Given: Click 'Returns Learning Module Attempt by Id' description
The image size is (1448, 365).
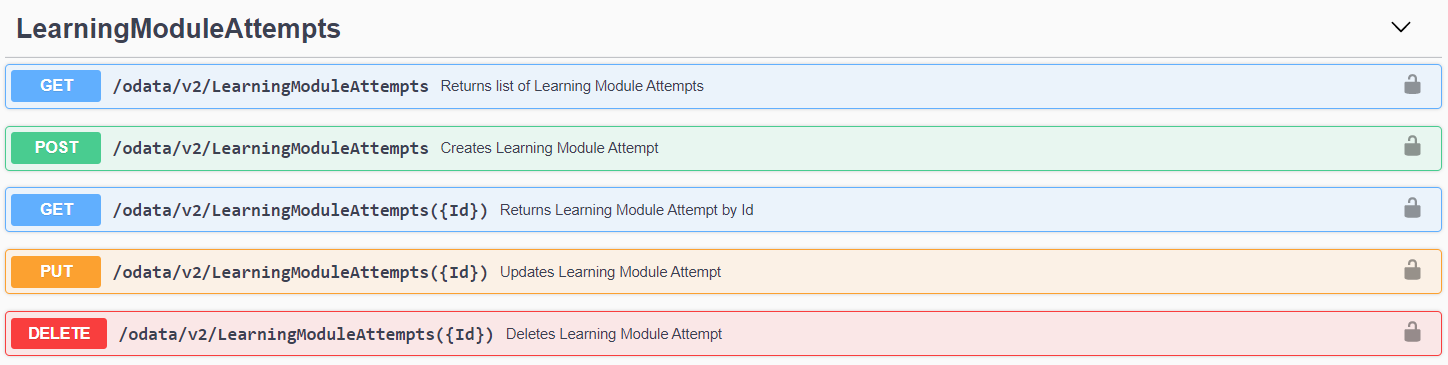Looking at the screenshot, I should 626,210.
